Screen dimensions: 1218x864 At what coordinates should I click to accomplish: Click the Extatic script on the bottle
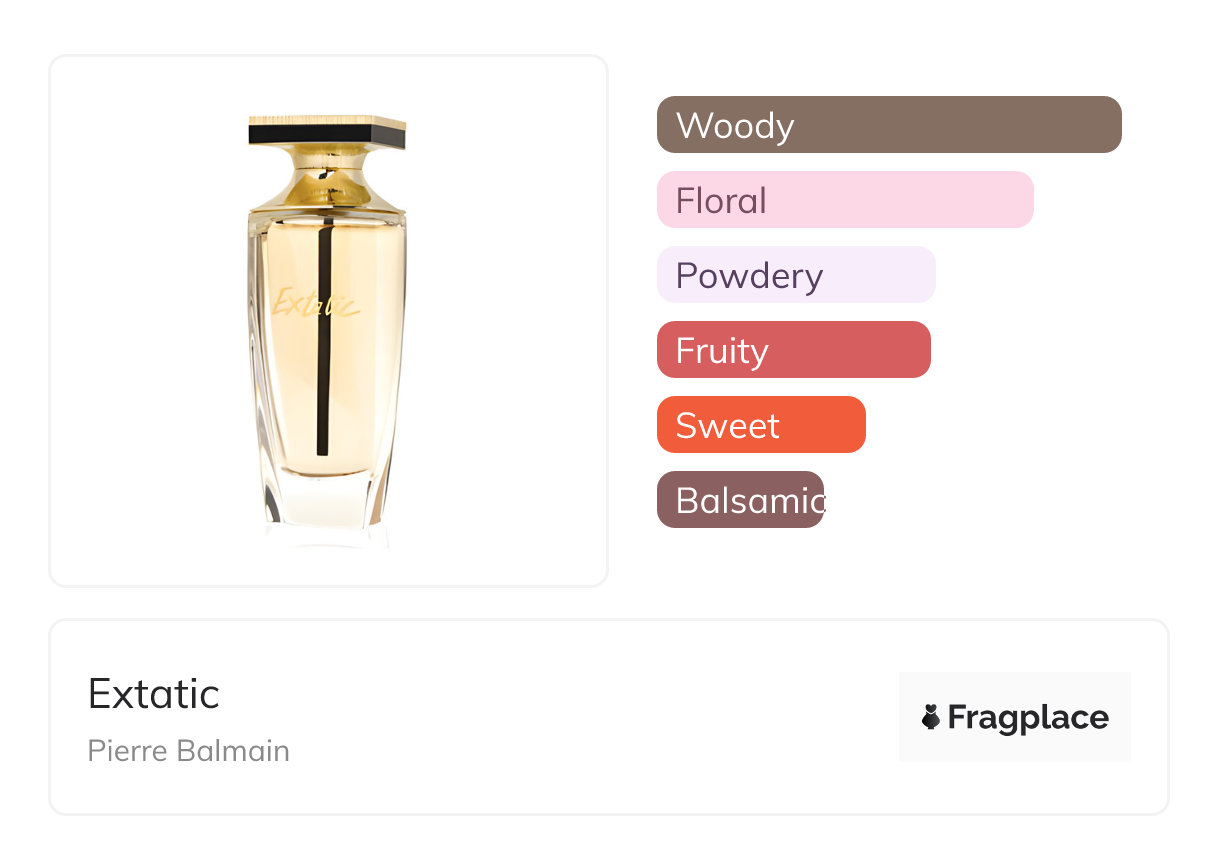click(x=314, y=303)
